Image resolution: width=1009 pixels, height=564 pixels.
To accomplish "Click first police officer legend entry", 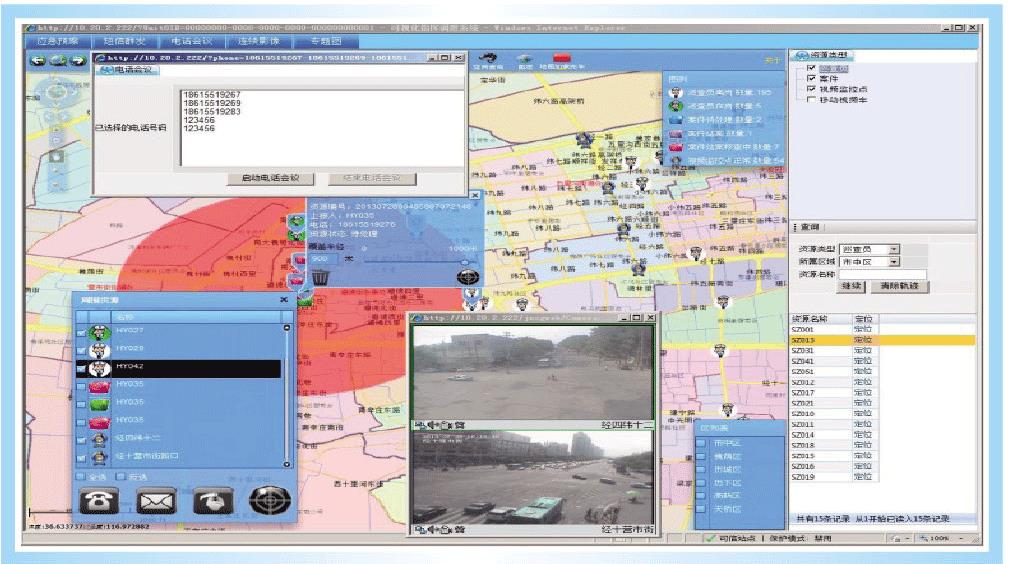I will [x=721, y=93].
